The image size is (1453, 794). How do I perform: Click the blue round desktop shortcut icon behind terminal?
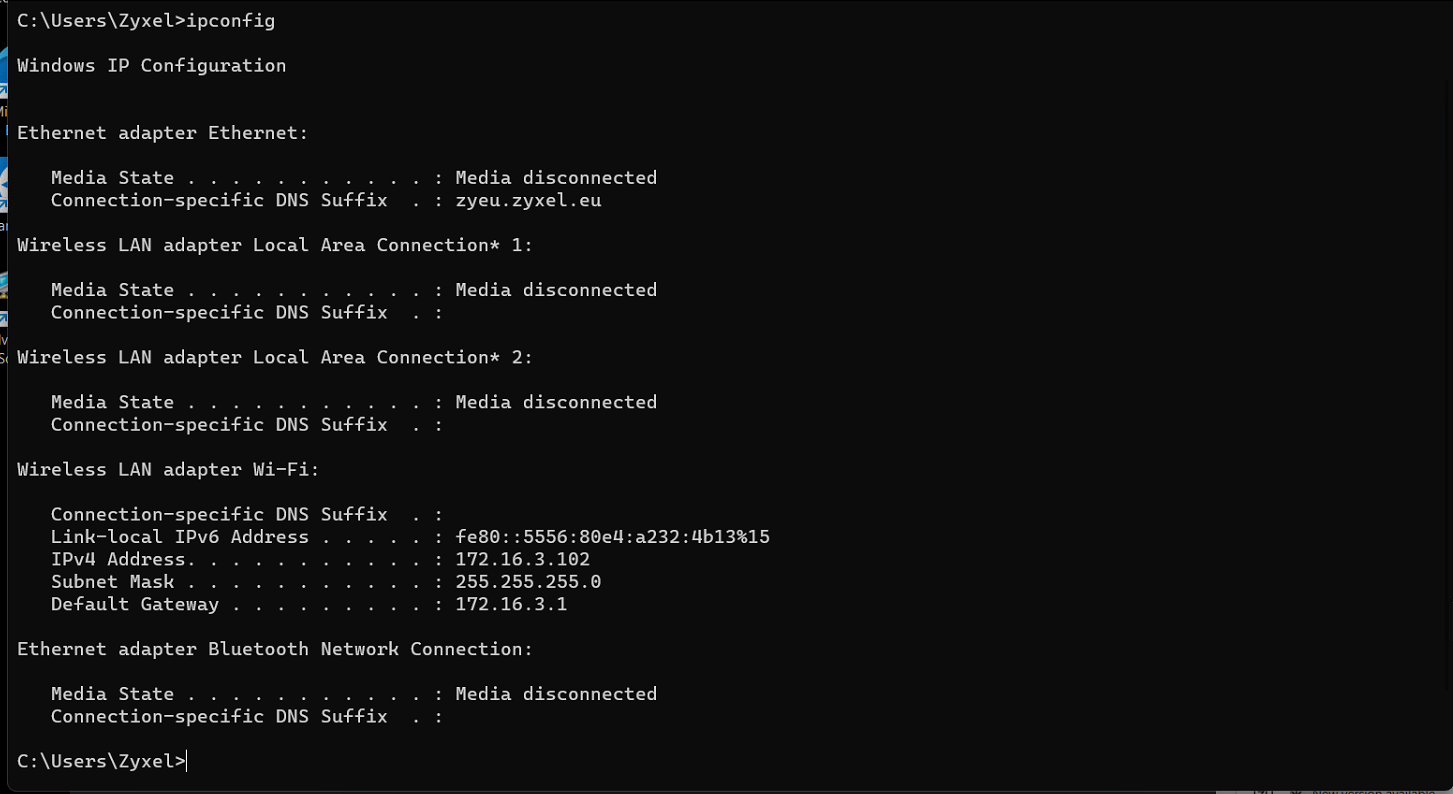(3, 185)
